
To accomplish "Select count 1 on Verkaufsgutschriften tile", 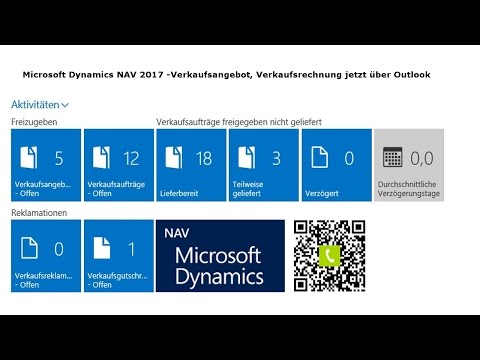I will [132, 249].
